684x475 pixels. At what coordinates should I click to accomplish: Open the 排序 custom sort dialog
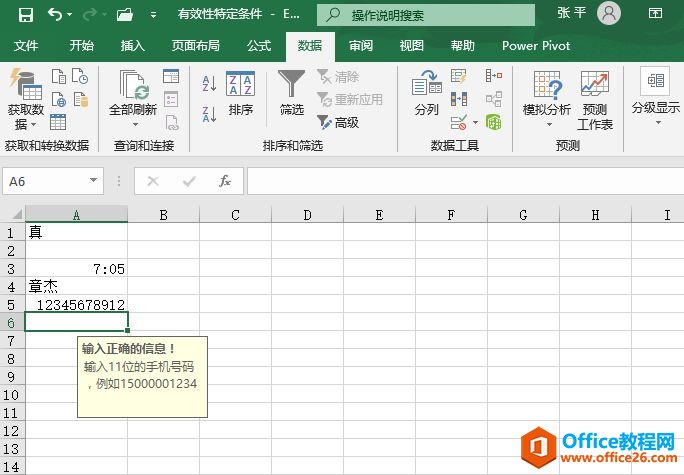click(x=240, y=93)
